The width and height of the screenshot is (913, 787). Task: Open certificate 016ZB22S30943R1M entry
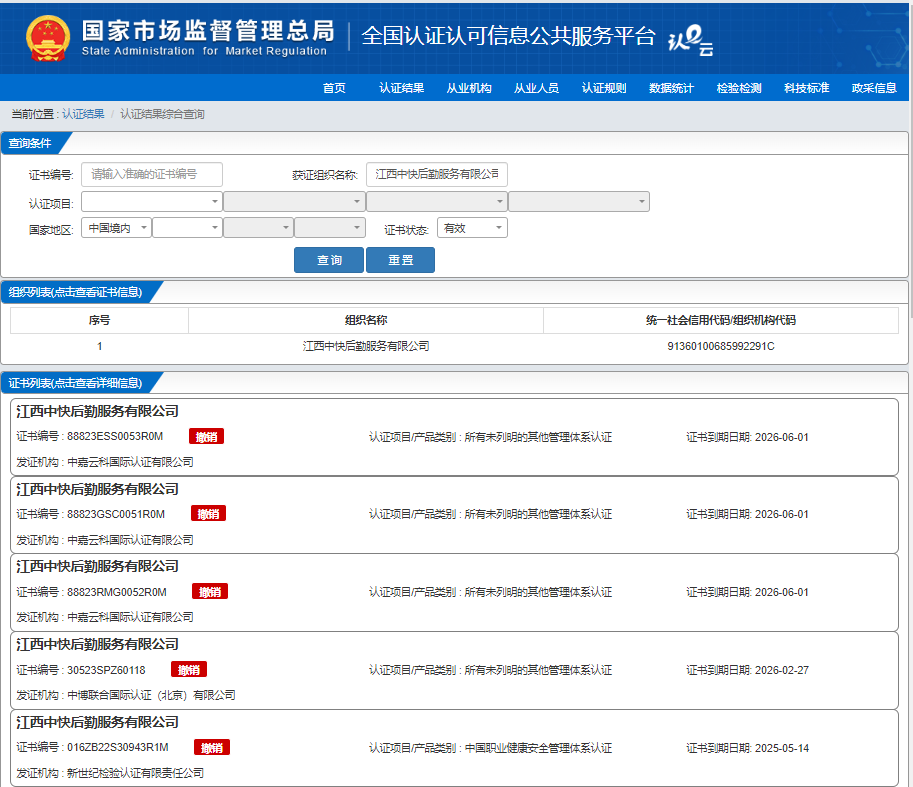[118, 747]
